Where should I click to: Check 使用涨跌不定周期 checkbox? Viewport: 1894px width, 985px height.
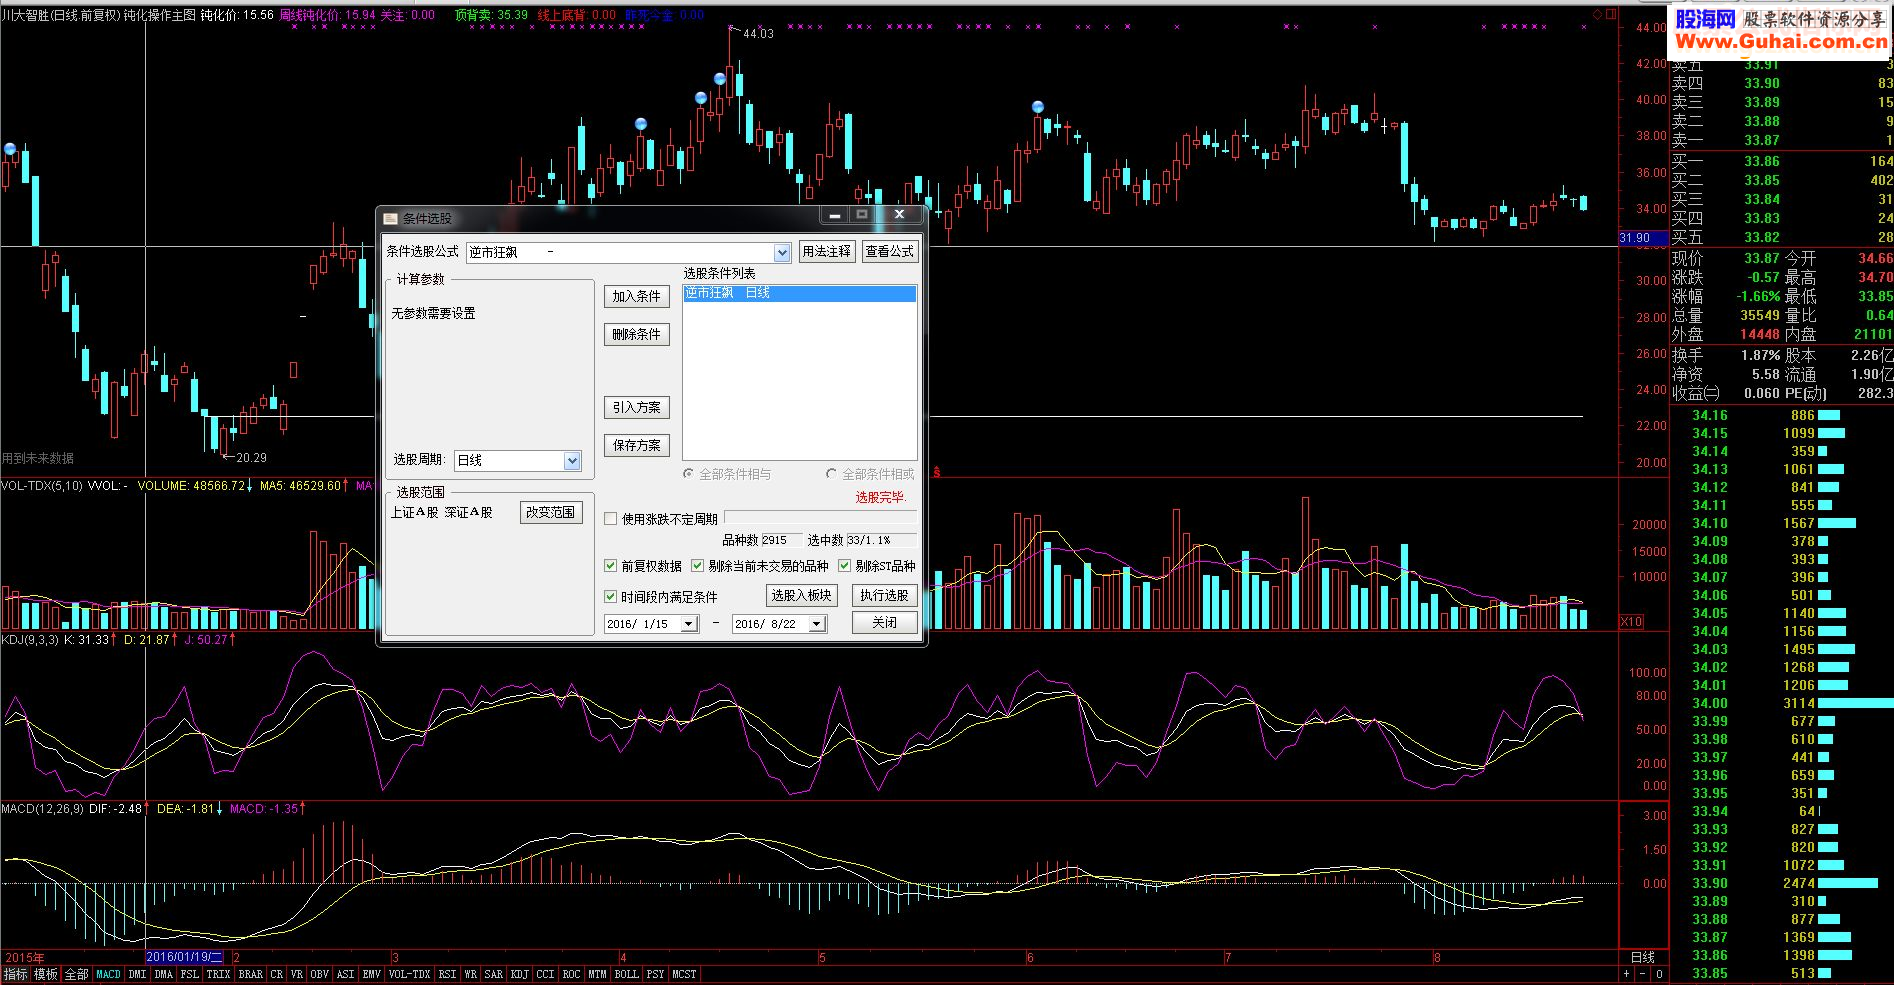[x=611, y=519]
